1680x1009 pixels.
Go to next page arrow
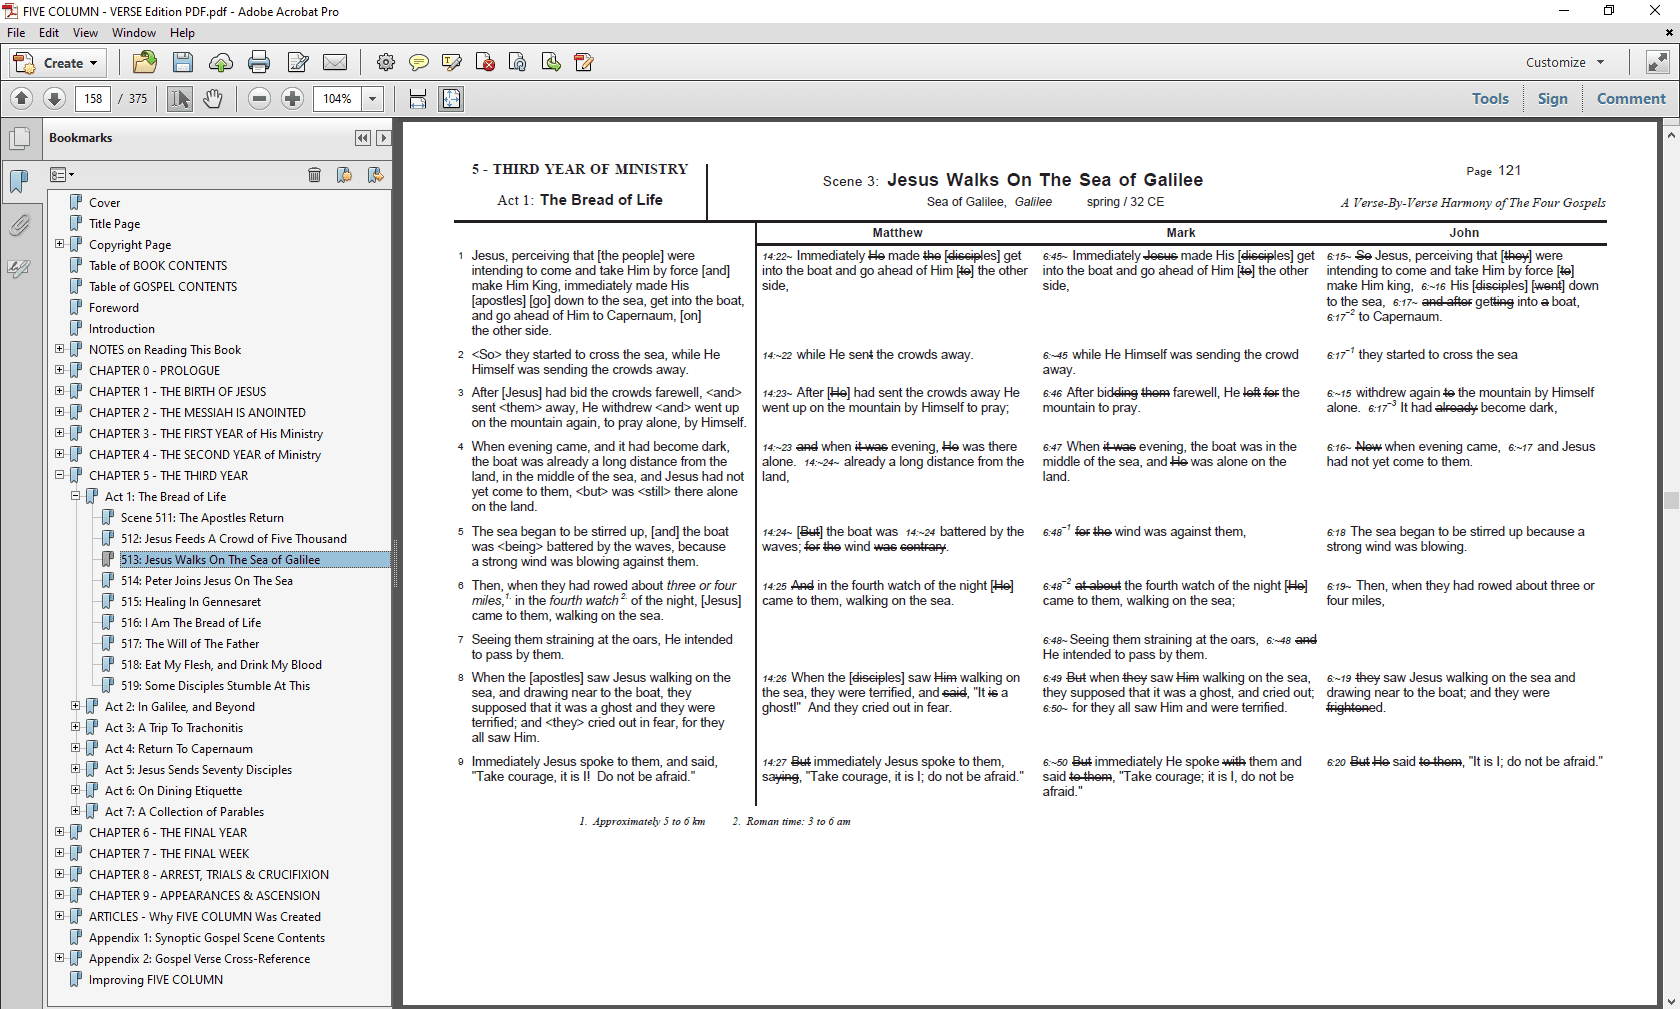pyautogui.click(x=55, y=98)
